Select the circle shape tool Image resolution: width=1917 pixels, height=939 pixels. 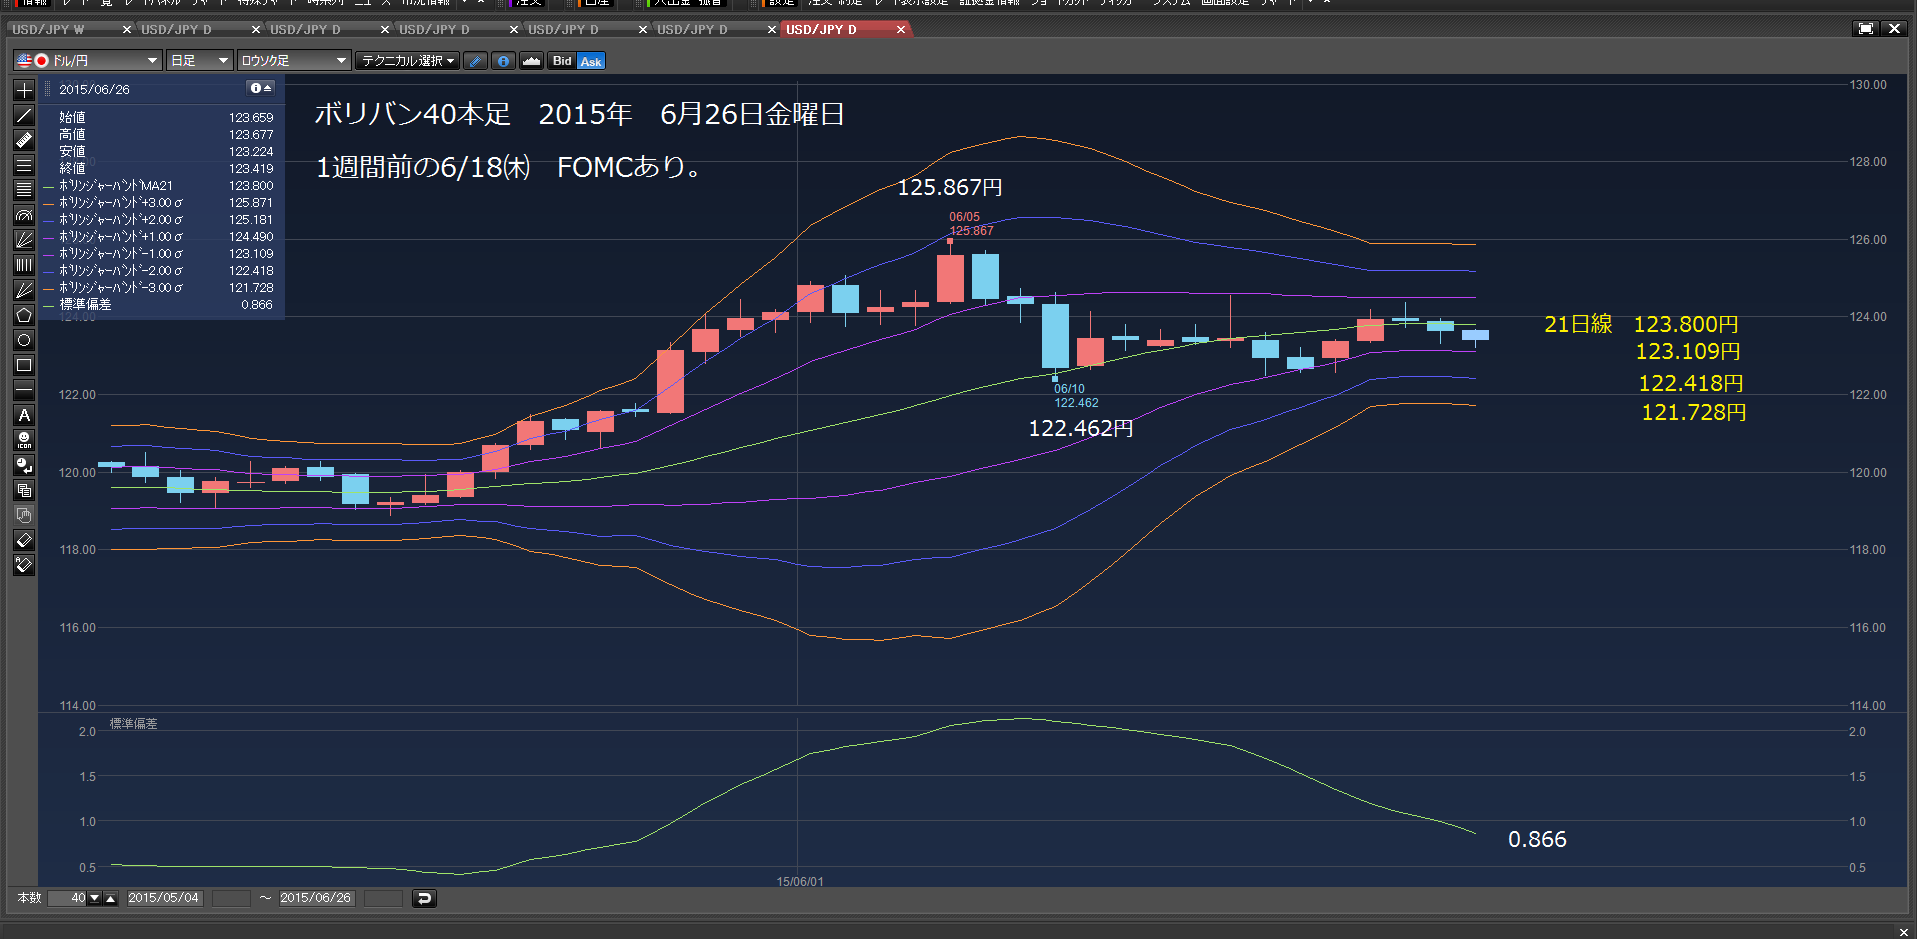24,340
